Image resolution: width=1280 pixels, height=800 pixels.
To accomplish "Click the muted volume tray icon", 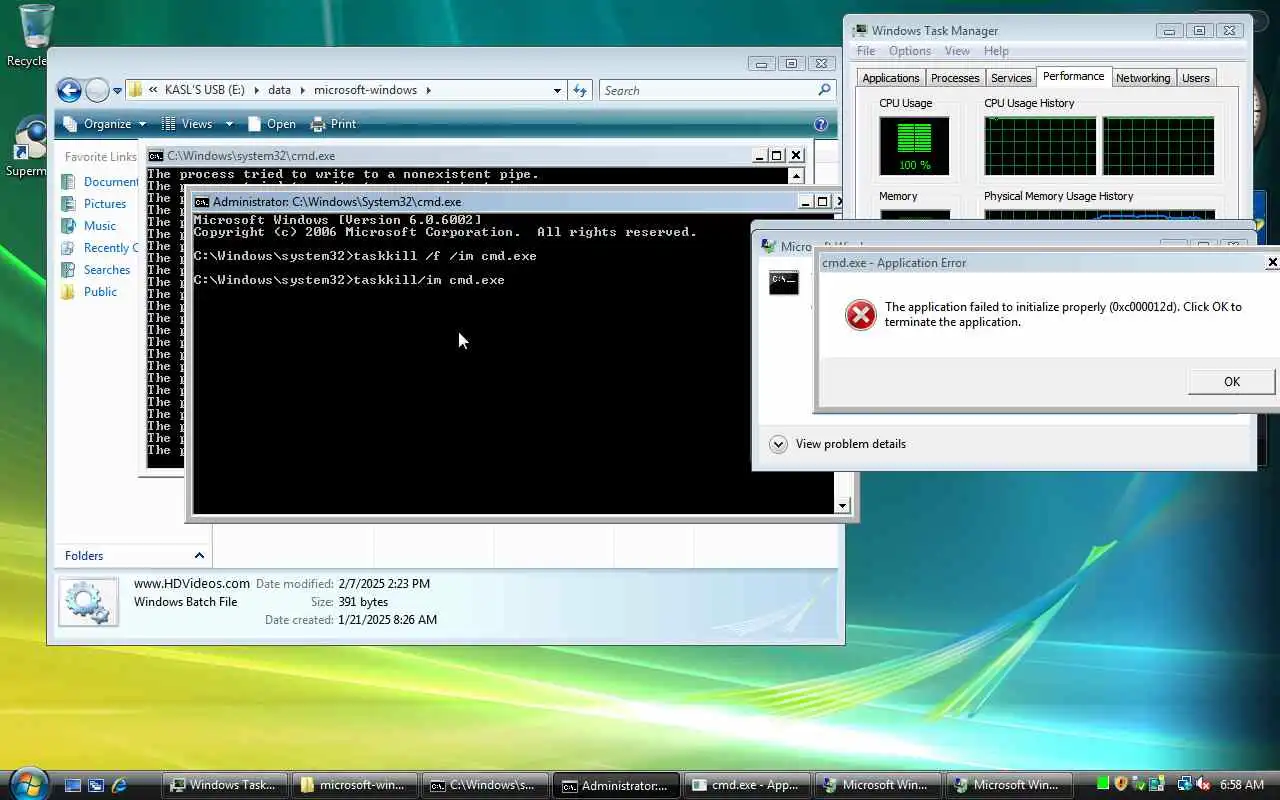I will point(1203,784).
